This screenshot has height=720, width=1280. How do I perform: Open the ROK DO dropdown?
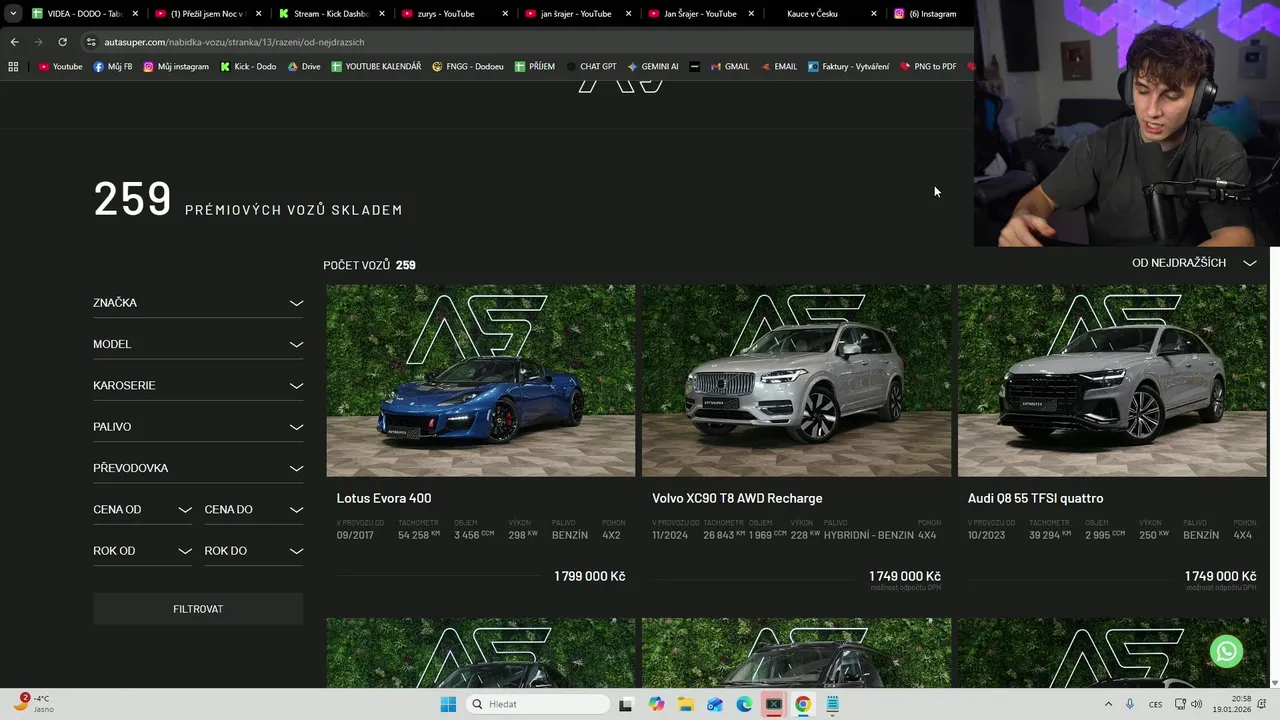point(253,551)
